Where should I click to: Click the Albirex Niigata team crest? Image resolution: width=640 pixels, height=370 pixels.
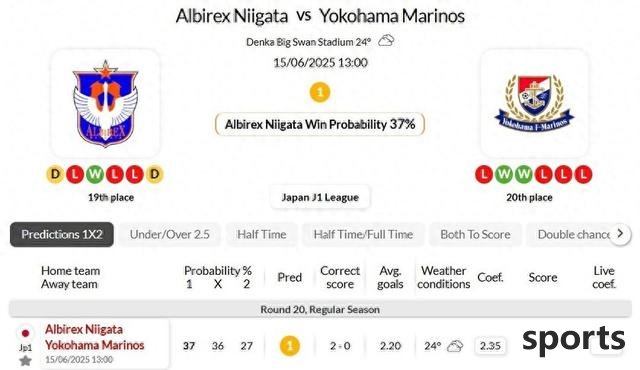point(105,104)
